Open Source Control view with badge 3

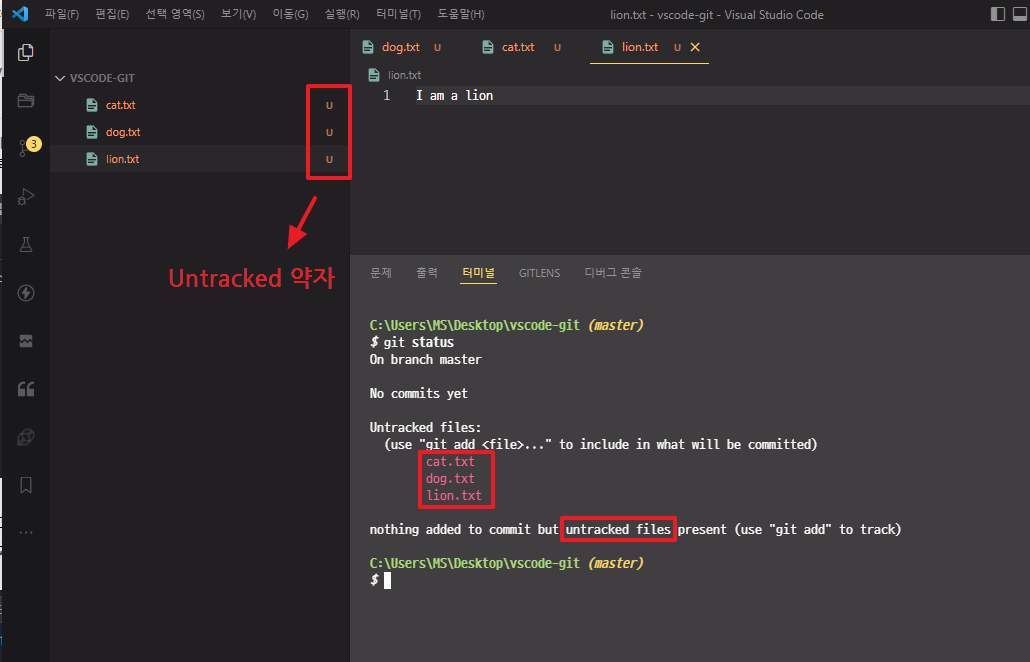28,146
